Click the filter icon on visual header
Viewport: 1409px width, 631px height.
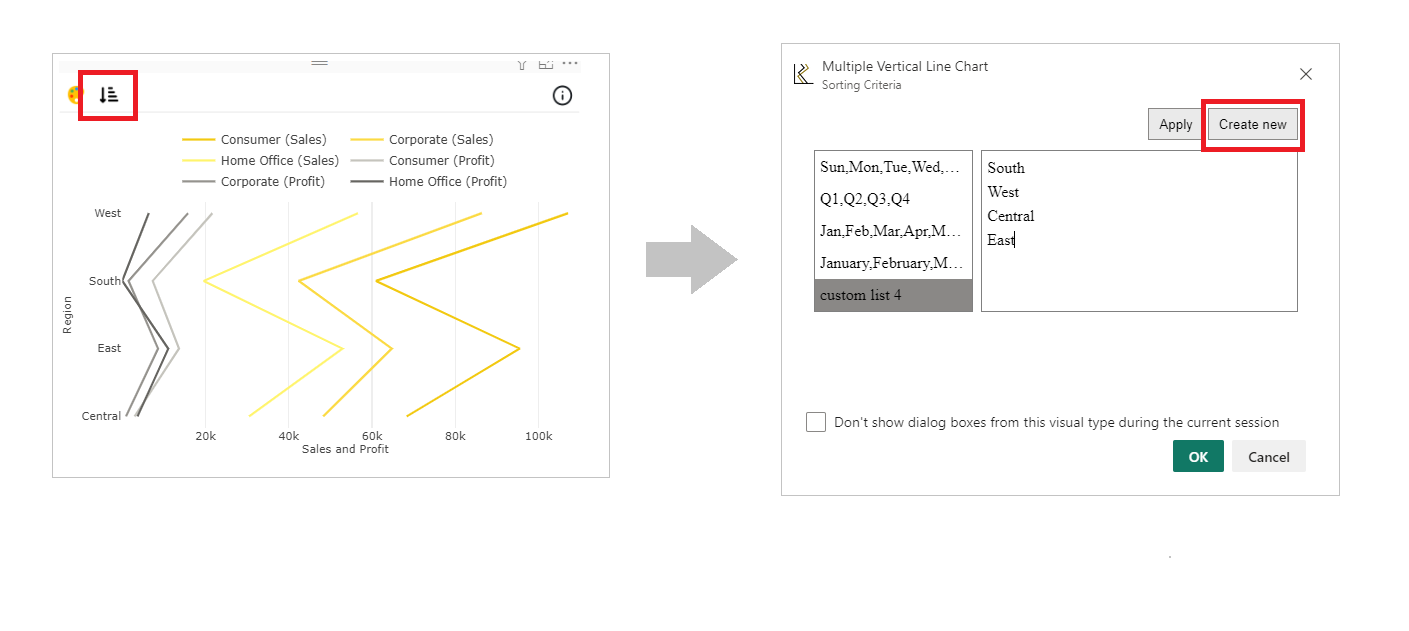pos(522,64)
